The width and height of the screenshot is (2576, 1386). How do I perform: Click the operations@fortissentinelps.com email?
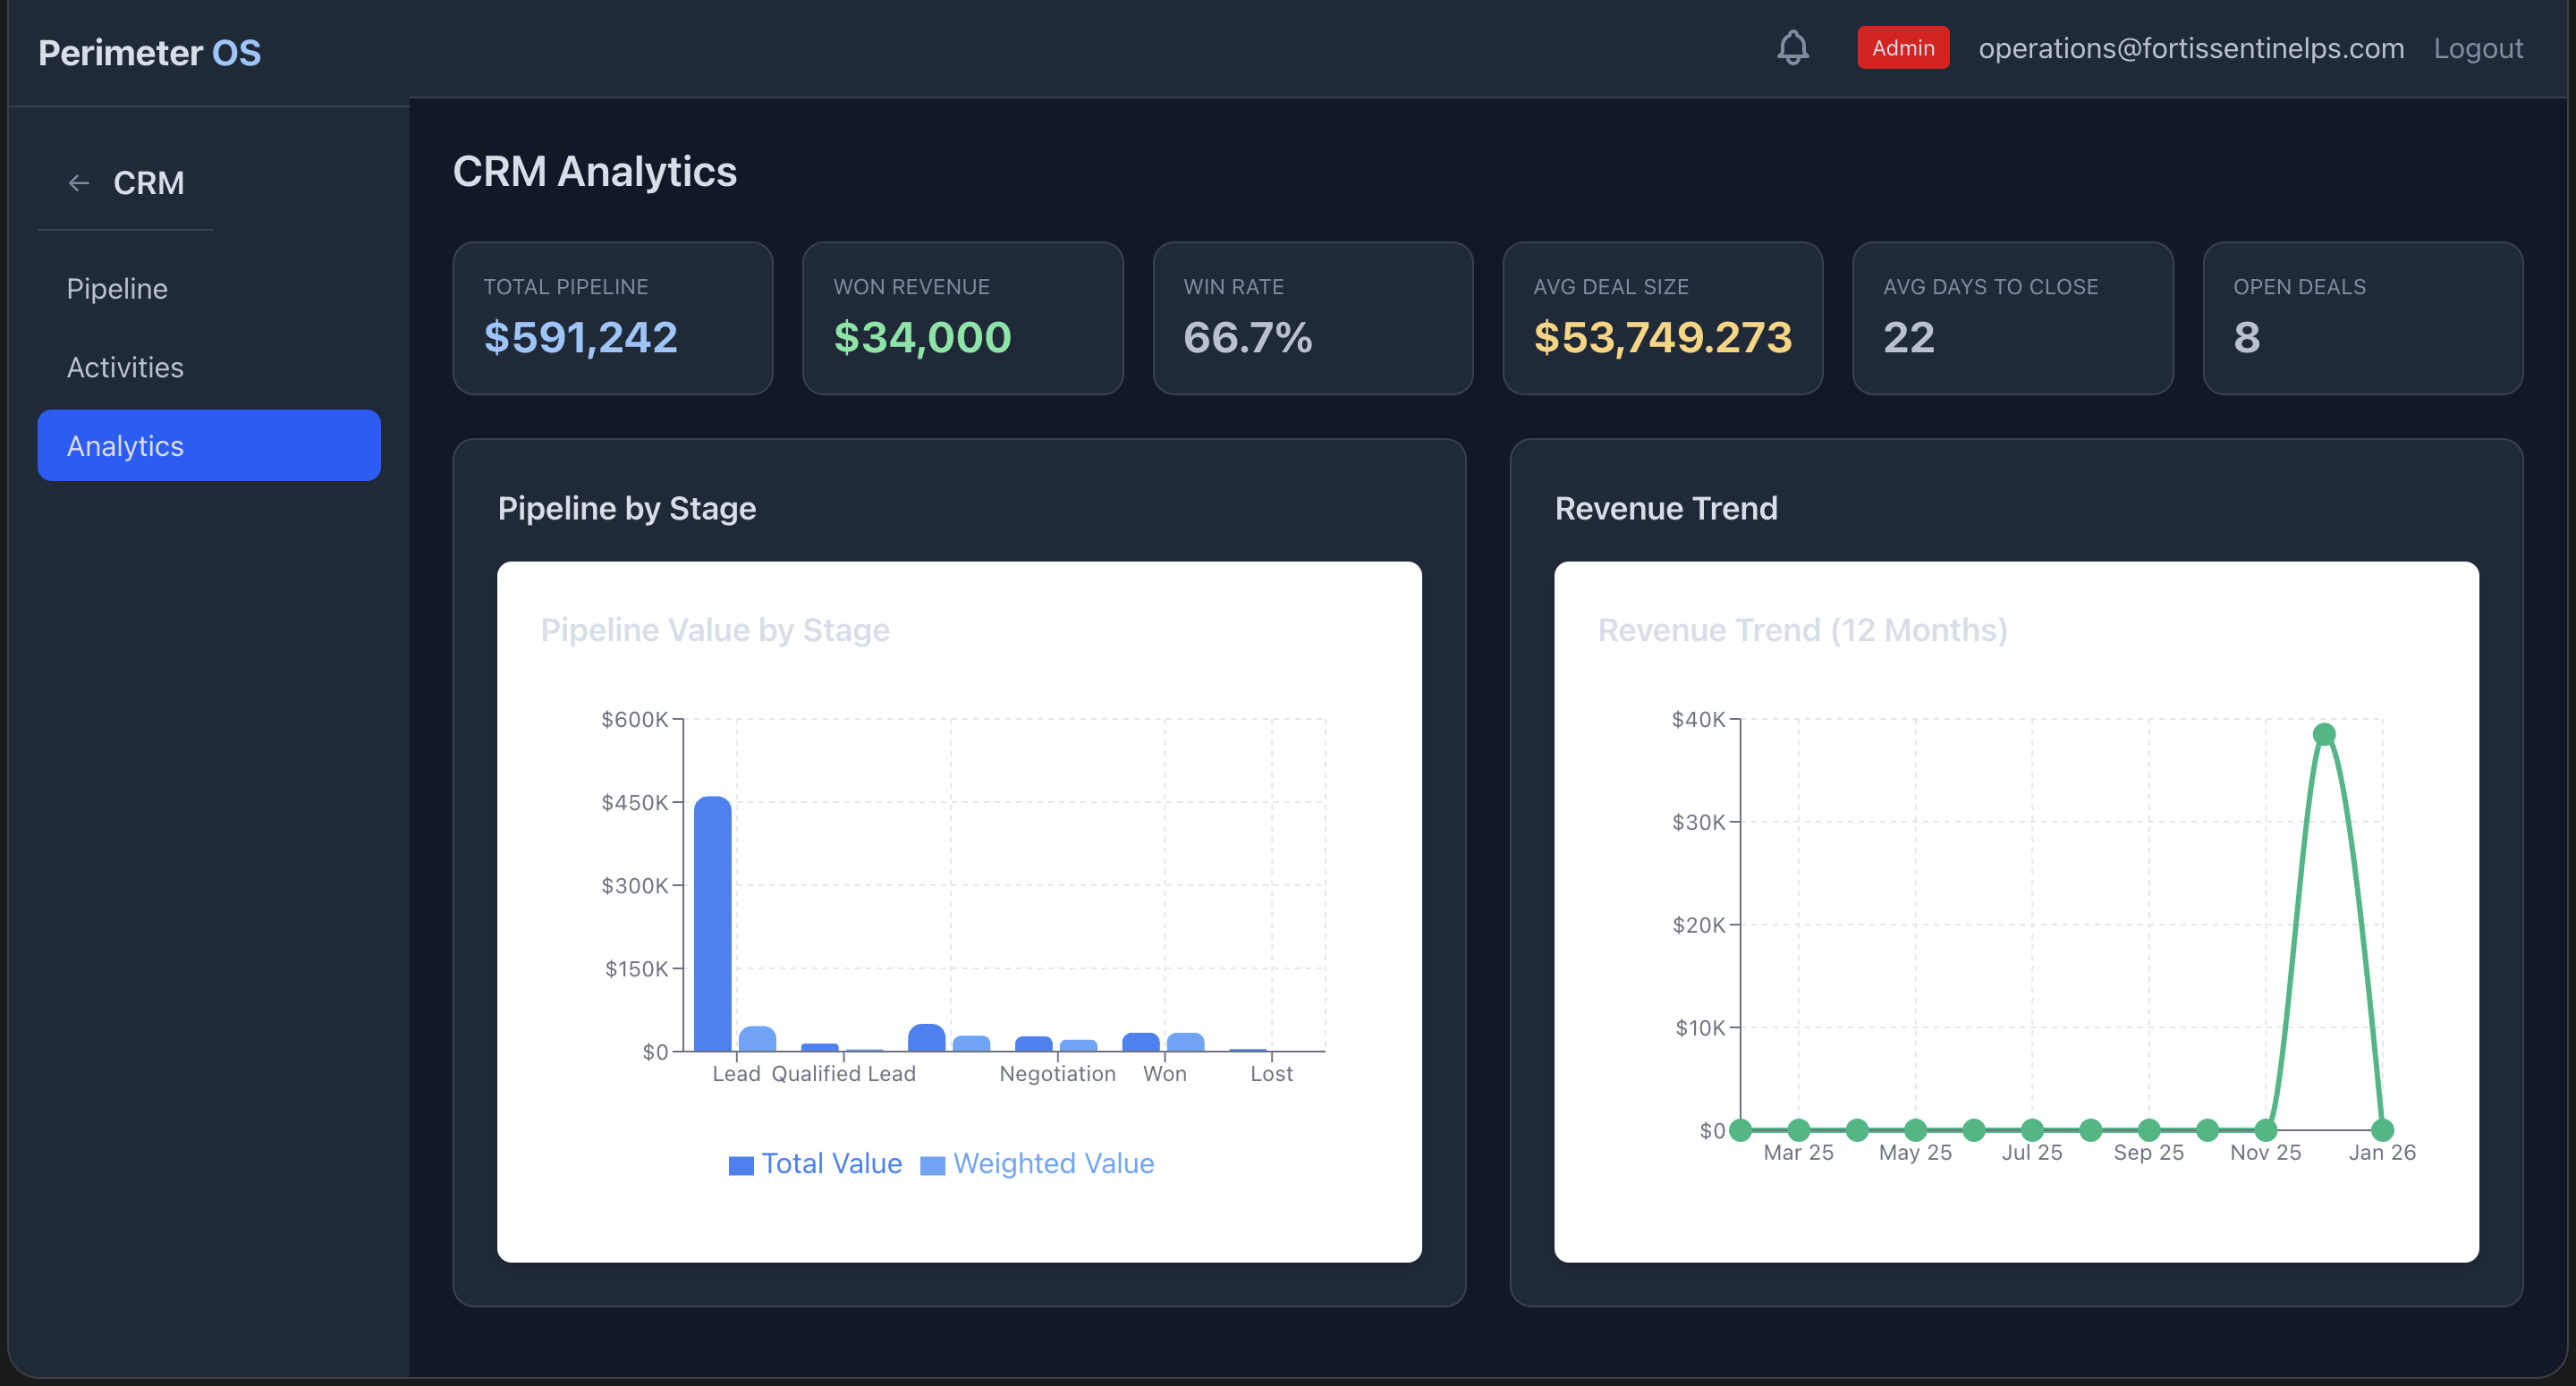pos(2190,47)
